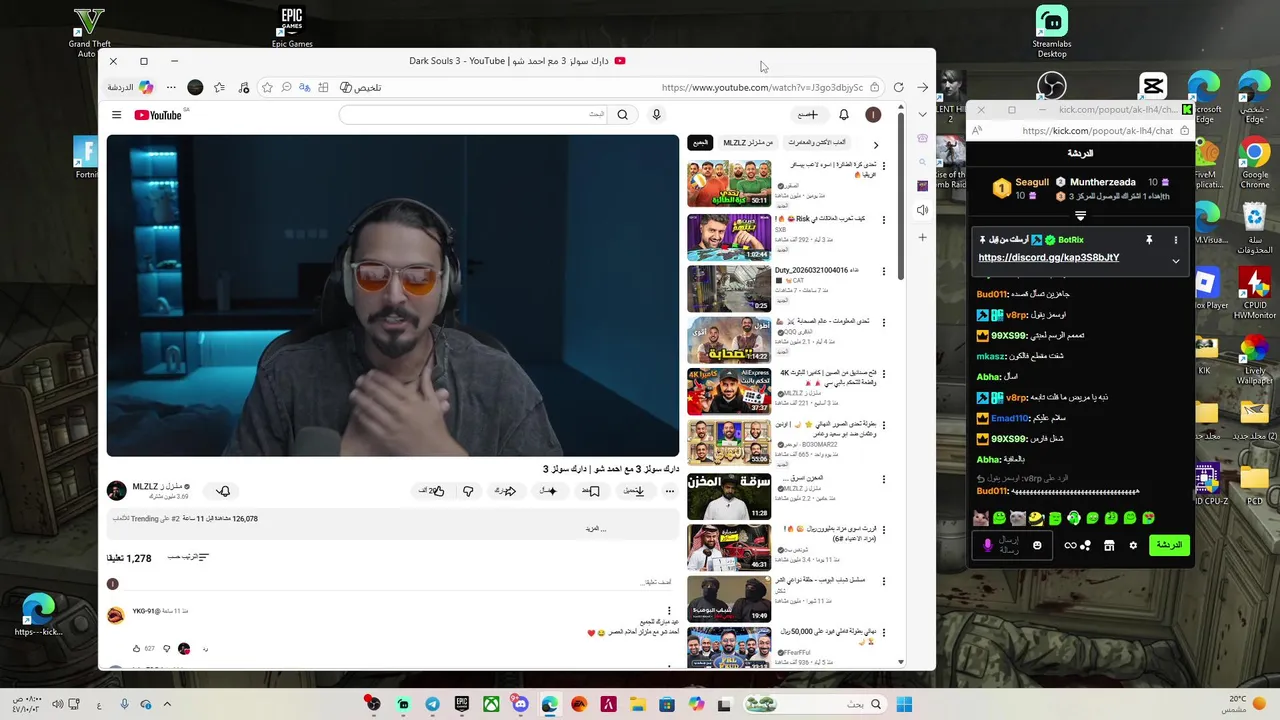Expand the Kick leaderboard drag handle
1280x720 pixels.
[1080, 215]
